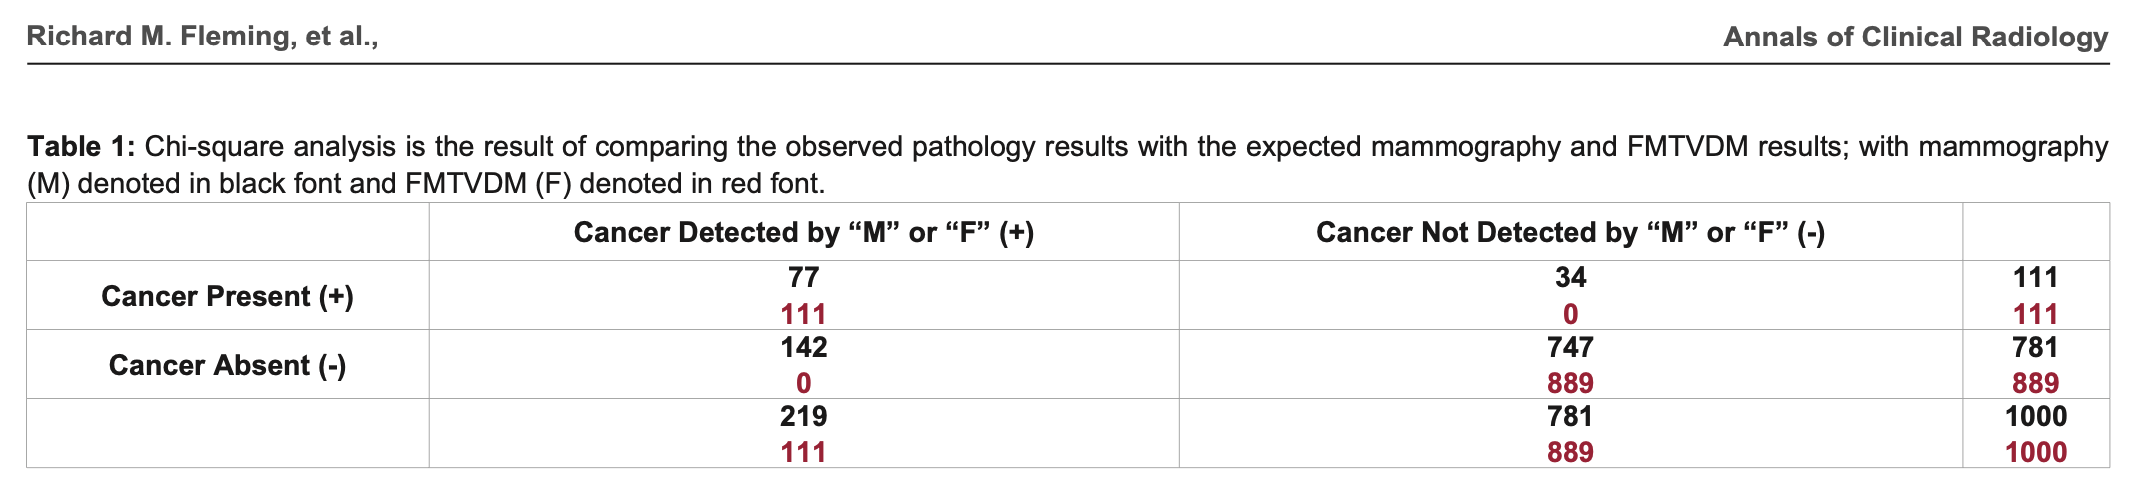The image size is (2132, 490).
Task: Click the black column total 219
Action: [x=803, y=416]
